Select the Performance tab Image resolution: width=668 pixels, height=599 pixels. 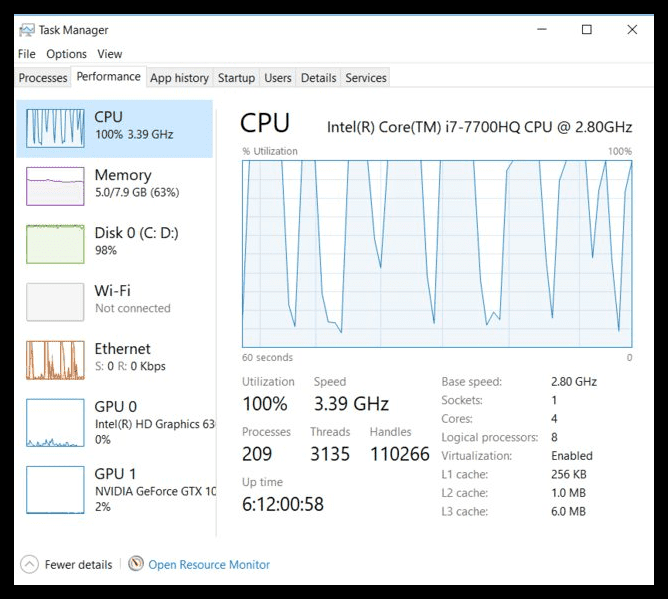(109, 77)
